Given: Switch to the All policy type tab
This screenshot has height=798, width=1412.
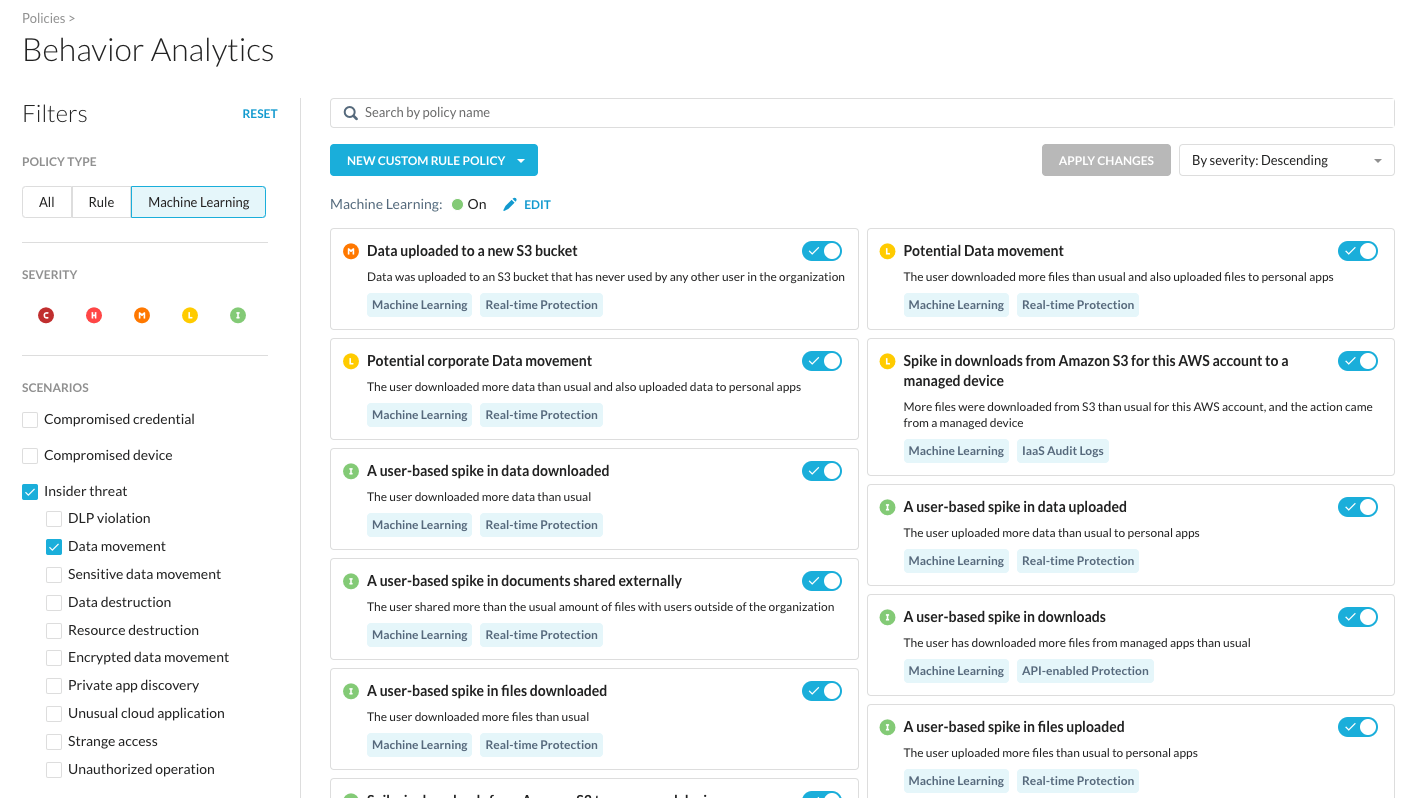Looking at the screenshot, I should (x=46, y=201).
